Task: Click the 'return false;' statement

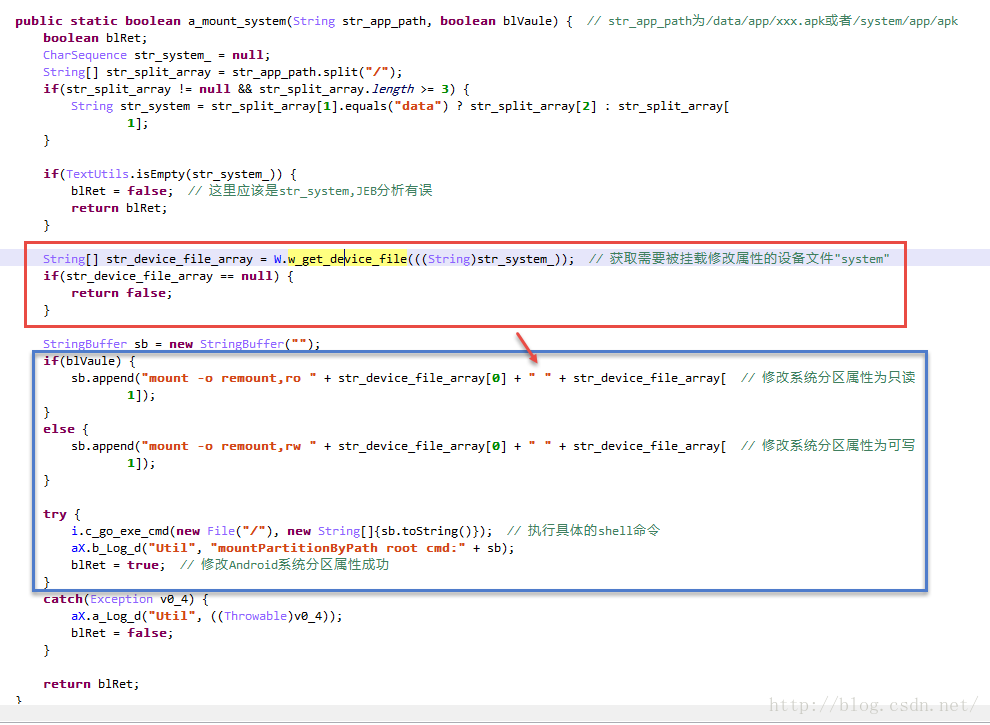Action: pos(121,293)
